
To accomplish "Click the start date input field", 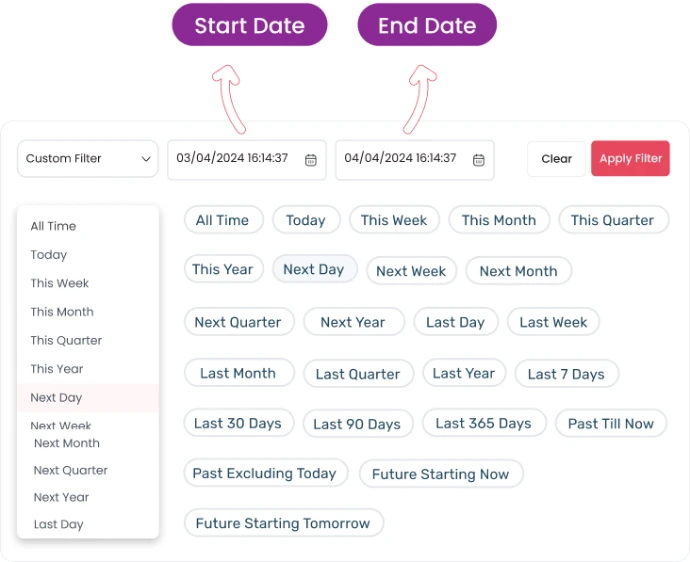I will pyautogui.click(x=232, y=159).
